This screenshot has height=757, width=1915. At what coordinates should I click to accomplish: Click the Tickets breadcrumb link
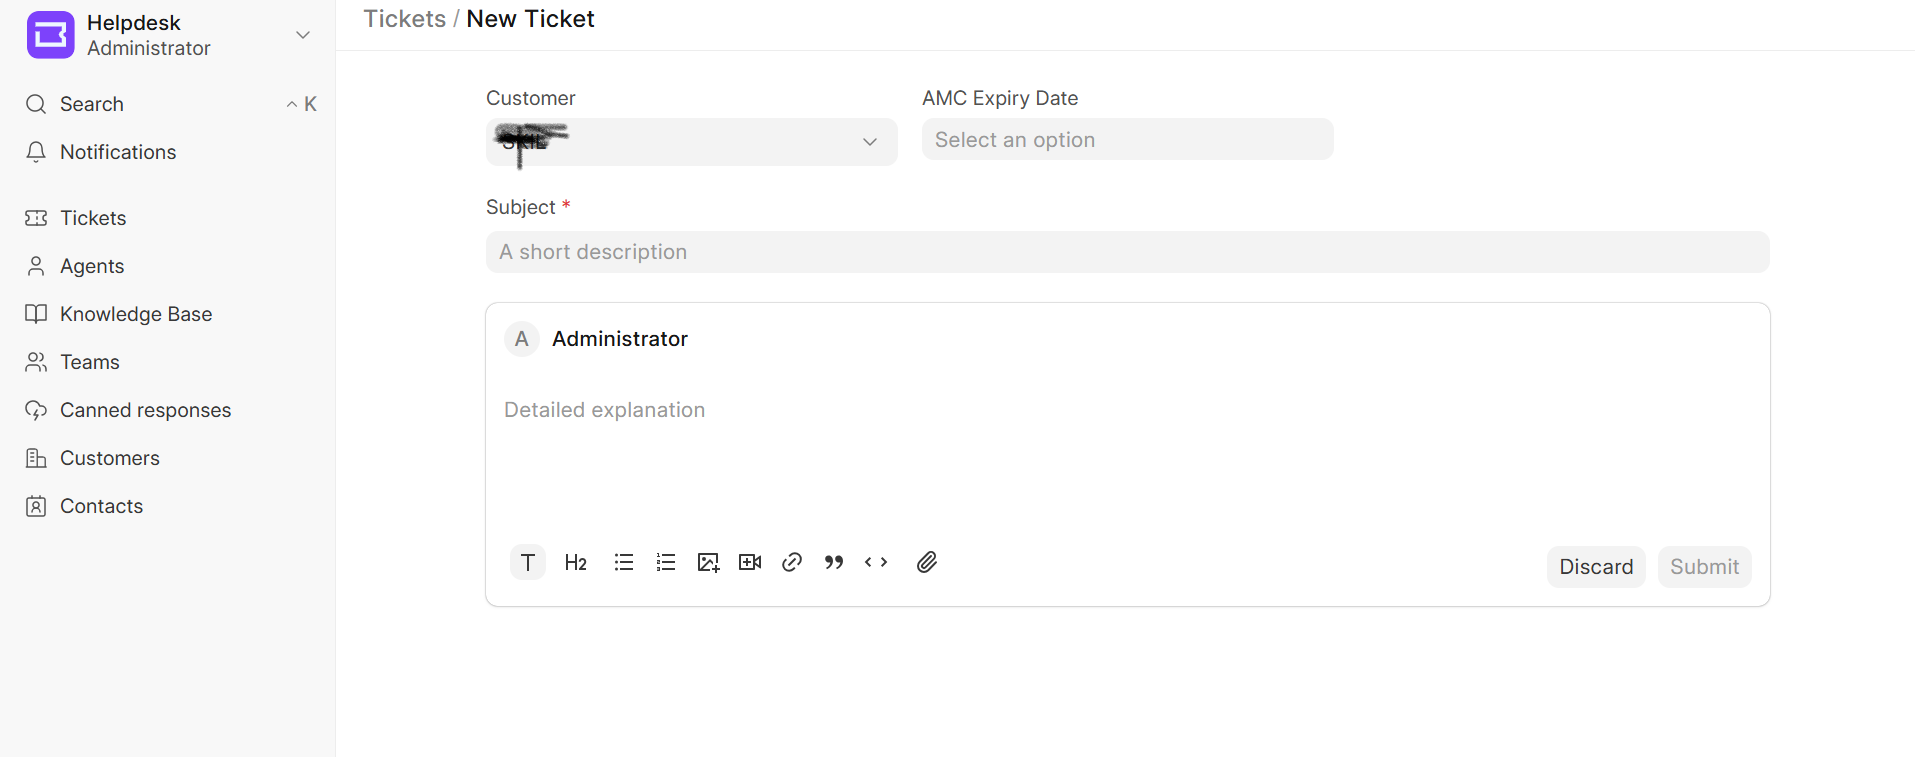[404, 19]
